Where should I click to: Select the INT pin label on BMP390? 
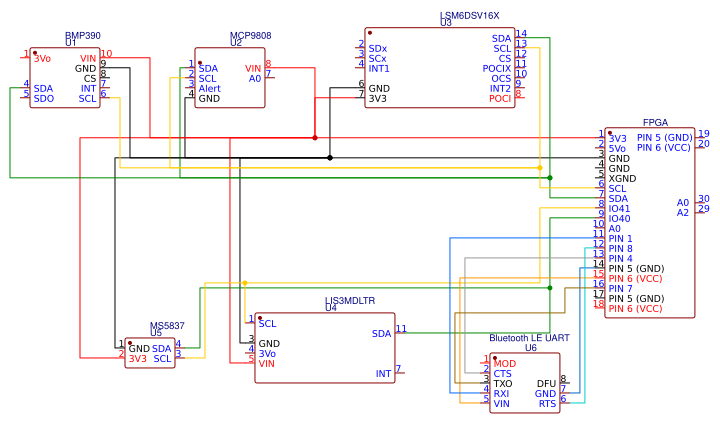pos(89,88)
